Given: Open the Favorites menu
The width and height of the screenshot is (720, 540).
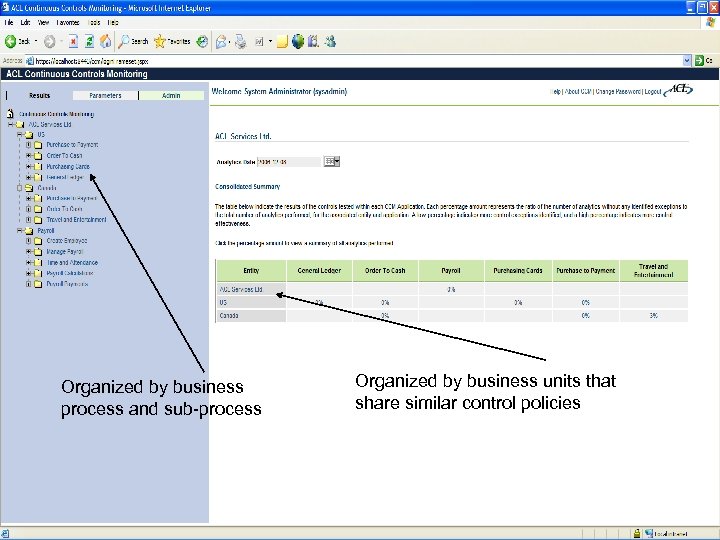Looking at the screenshot, I should tap(68, 22).
